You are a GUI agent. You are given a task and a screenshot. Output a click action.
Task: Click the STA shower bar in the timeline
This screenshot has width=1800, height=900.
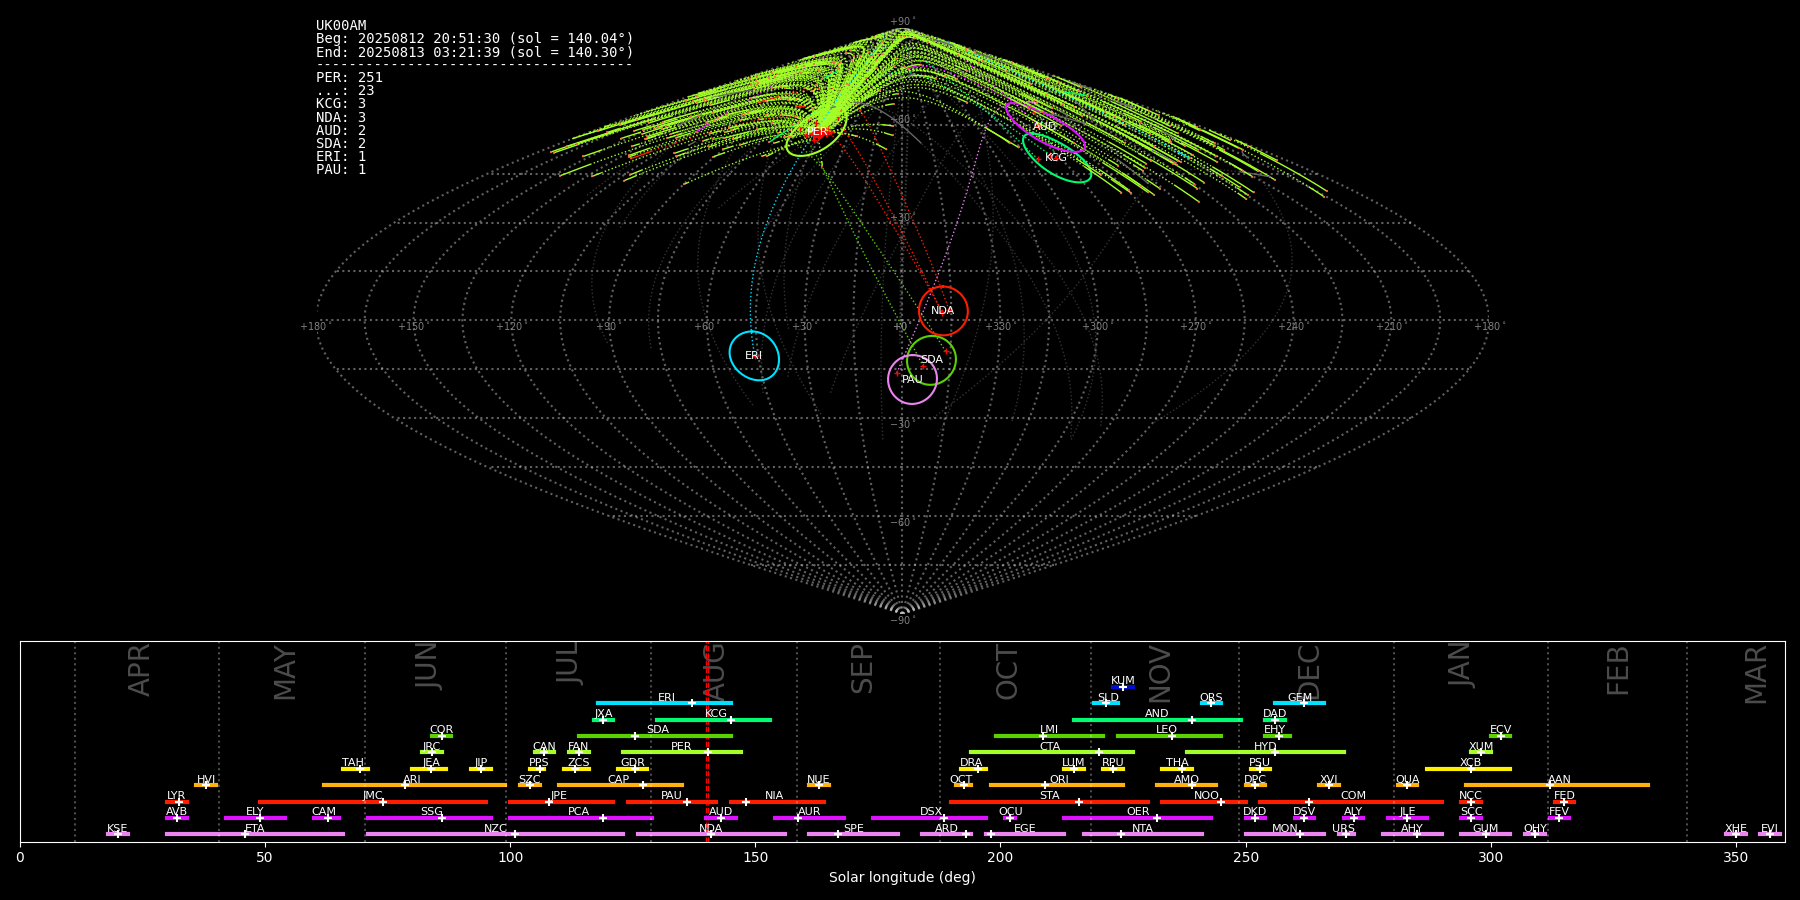pos(1049,802)
